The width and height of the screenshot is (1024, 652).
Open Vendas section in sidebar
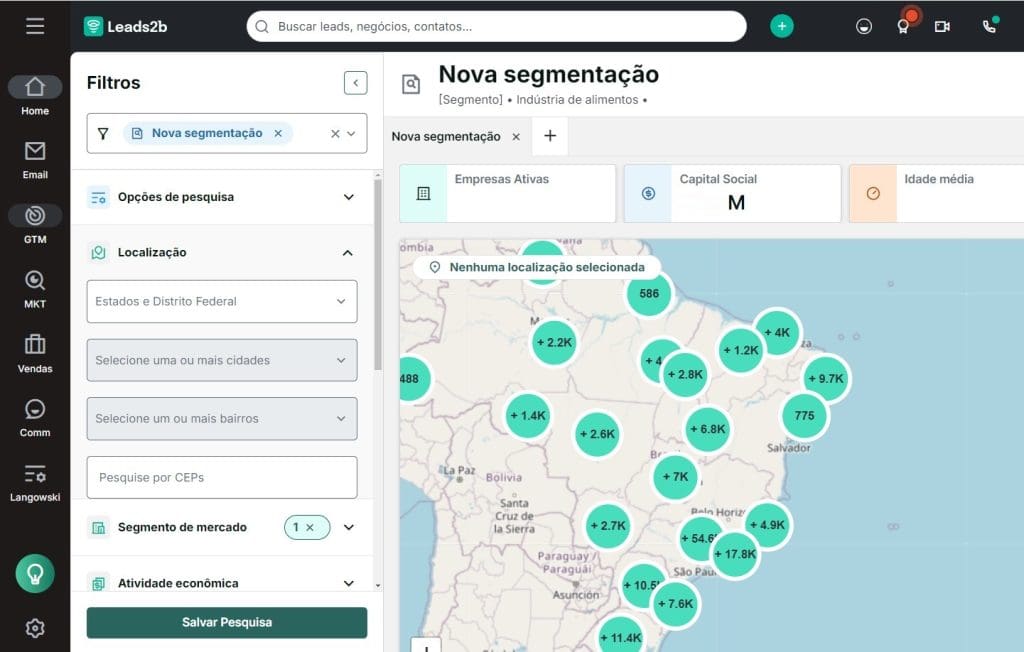coord(35,353)
